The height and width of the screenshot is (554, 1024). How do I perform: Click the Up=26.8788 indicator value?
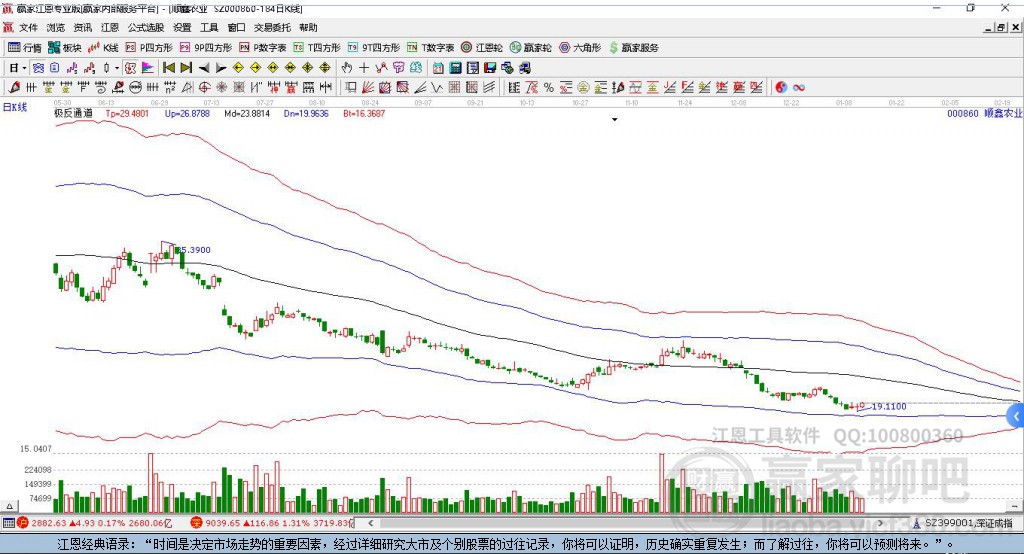187,114
